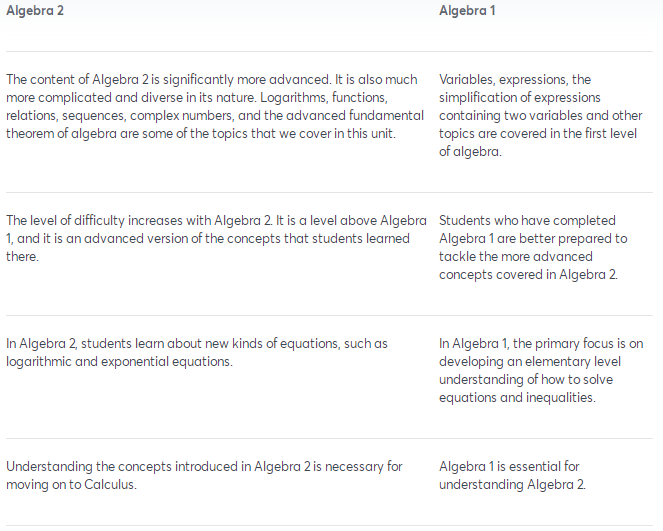Click the word 'Calculus' in the last row
The height and width of the screenshot is (531, 663).
[x=110, y=484]
